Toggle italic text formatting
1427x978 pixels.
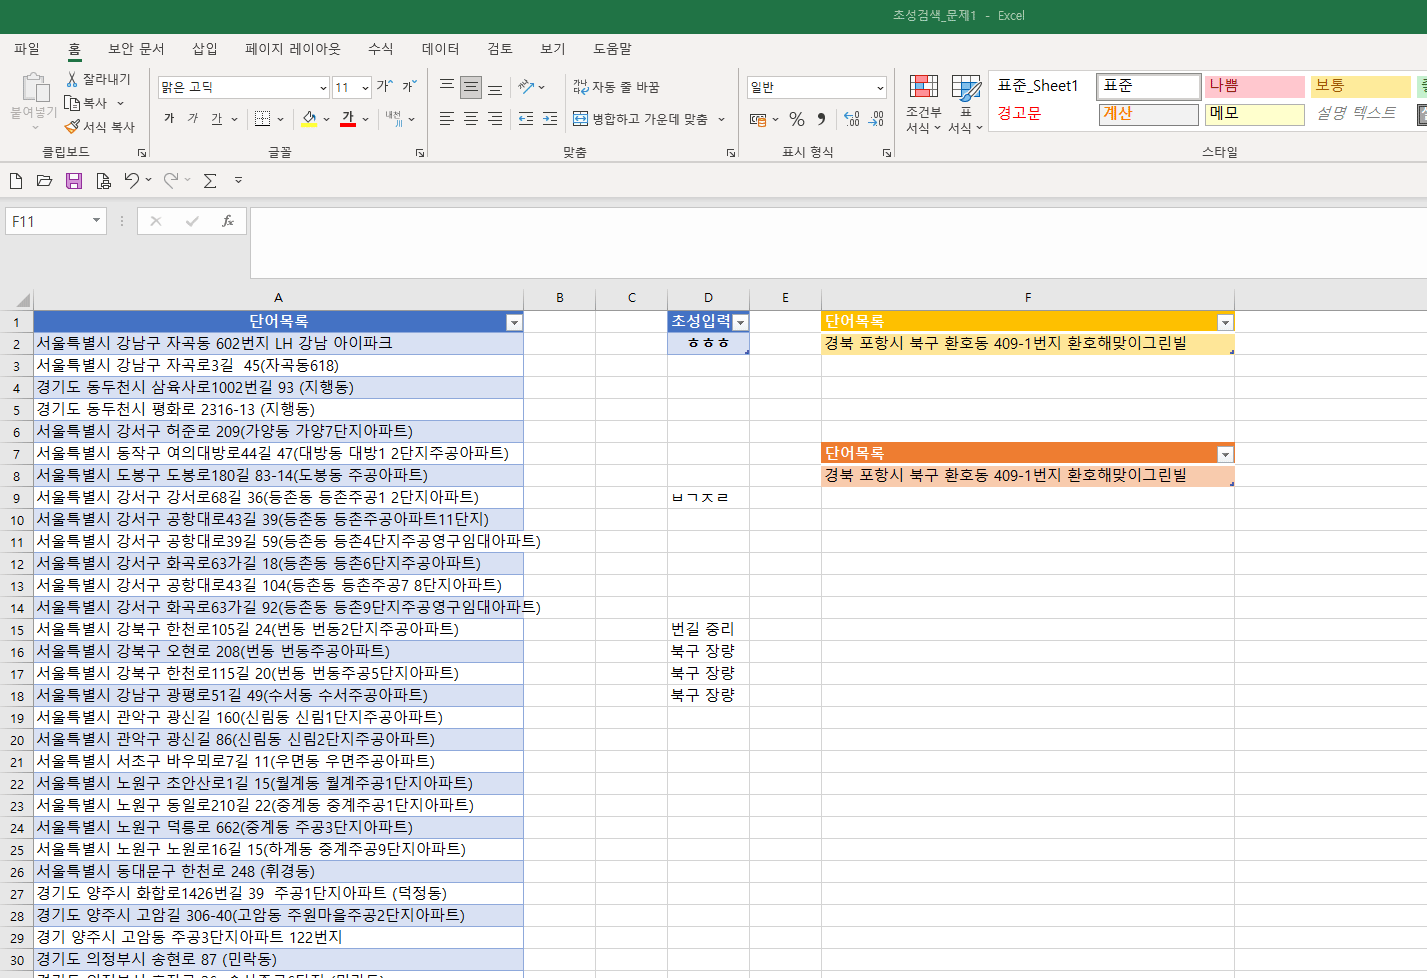[x=193, y=119]
